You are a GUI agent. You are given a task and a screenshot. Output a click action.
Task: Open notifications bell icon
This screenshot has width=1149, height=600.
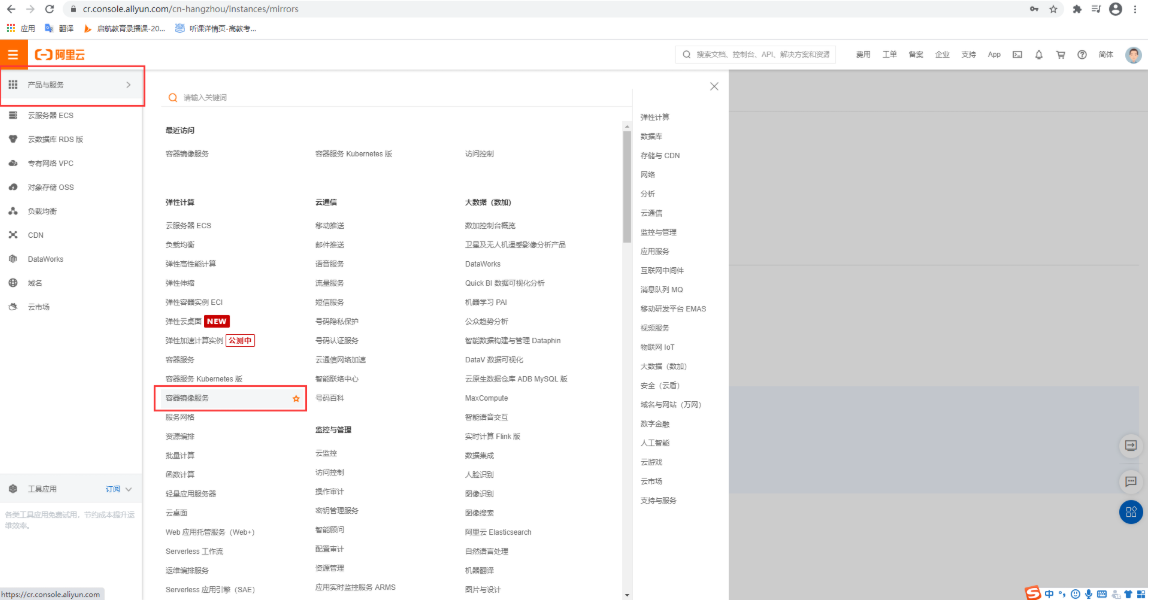pyautogui.click(x=1038, y=54)
